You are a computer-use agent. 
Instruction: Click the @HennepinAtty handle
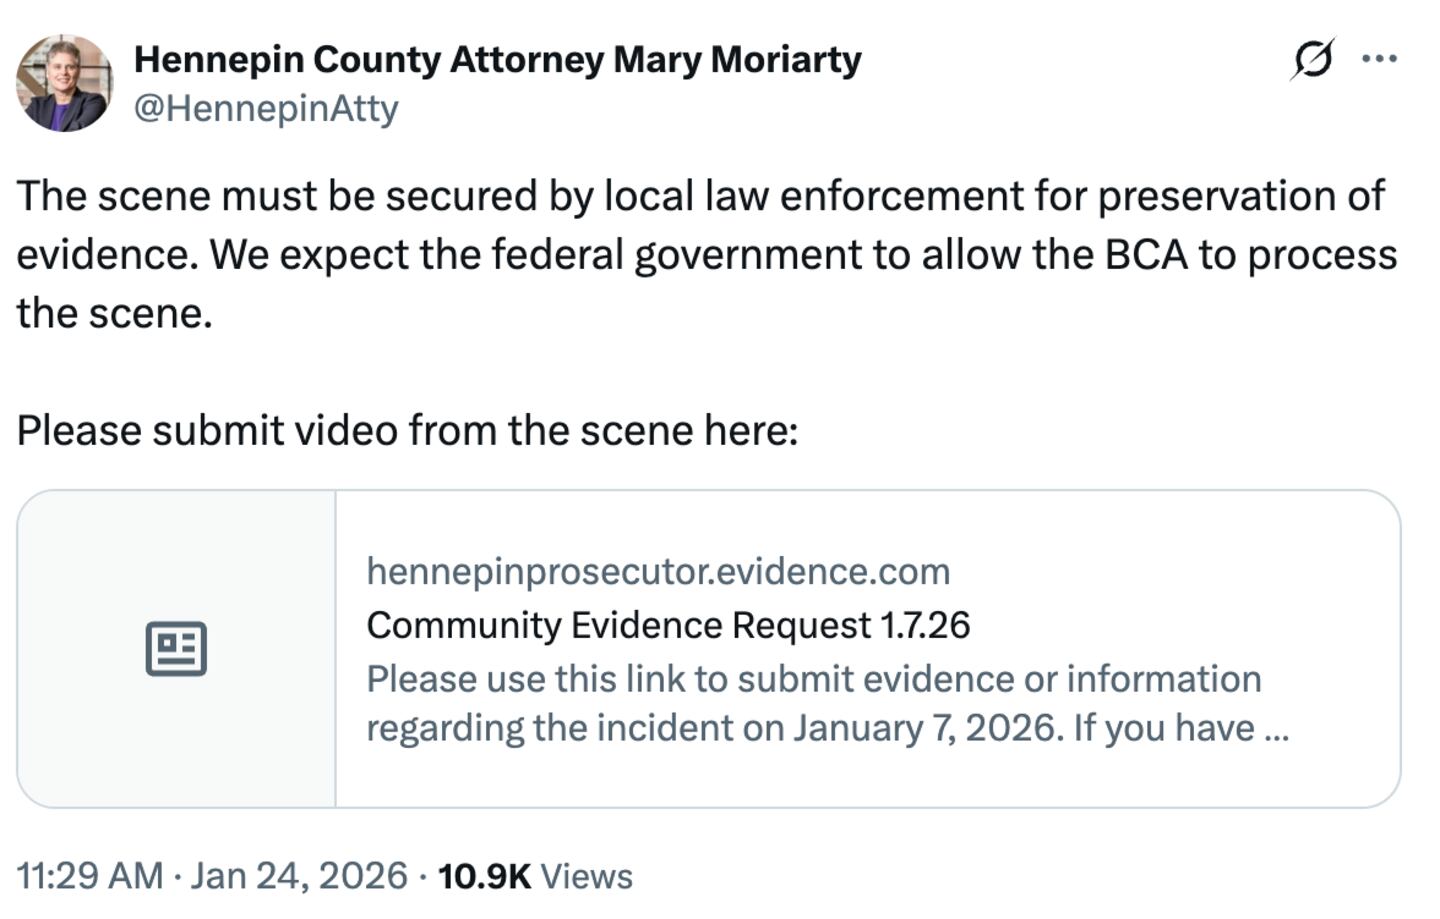click(x=265, y=106)
